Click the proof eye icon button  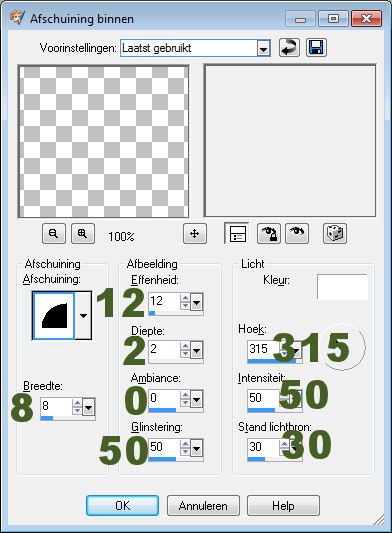tap(297, 234)
